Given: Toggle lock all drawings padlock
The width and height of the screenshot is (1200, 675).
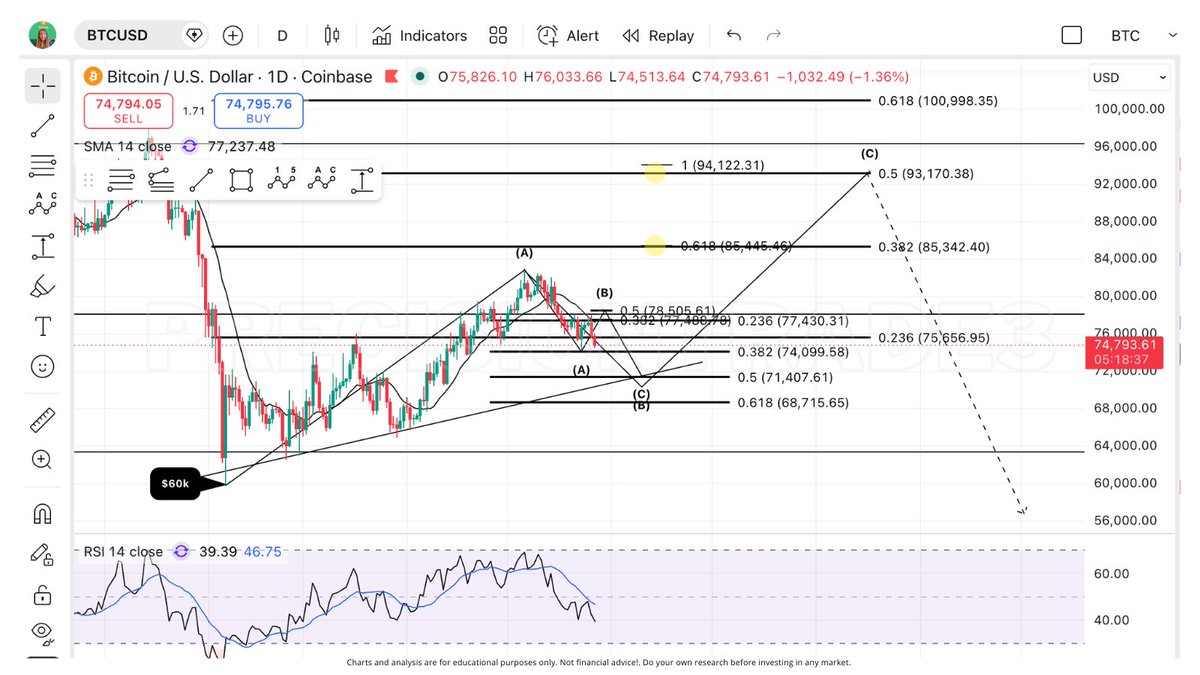Looking at the screenshot, I should 42,595.
